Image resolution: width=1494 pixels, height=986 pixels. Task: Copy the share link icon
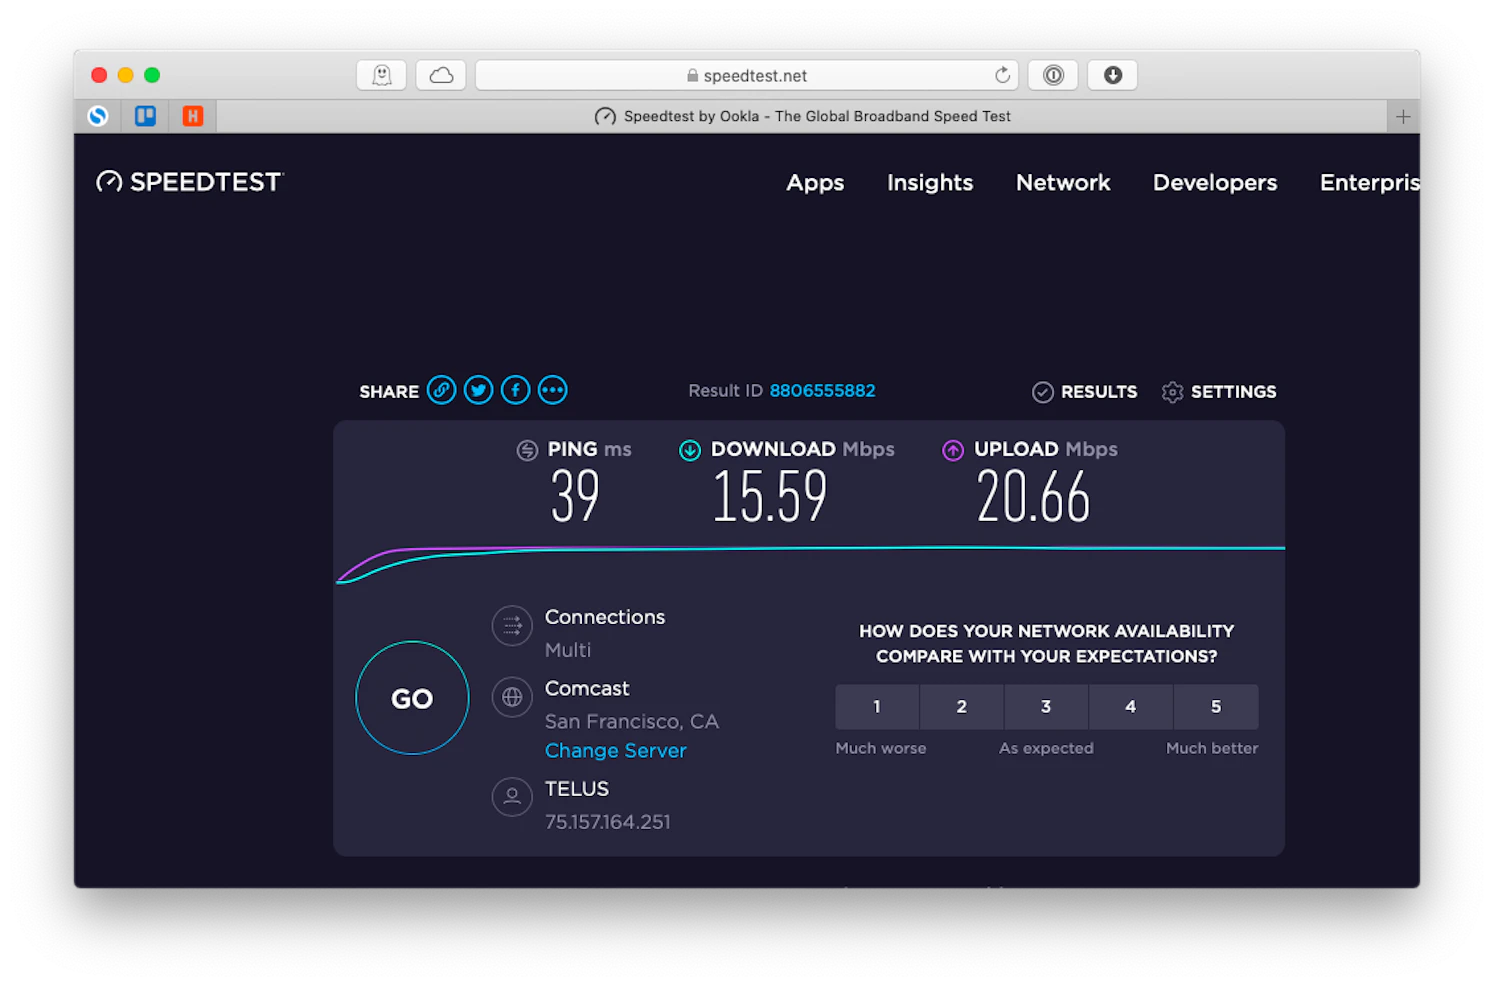pyautogui.click(x=441, y=390)
